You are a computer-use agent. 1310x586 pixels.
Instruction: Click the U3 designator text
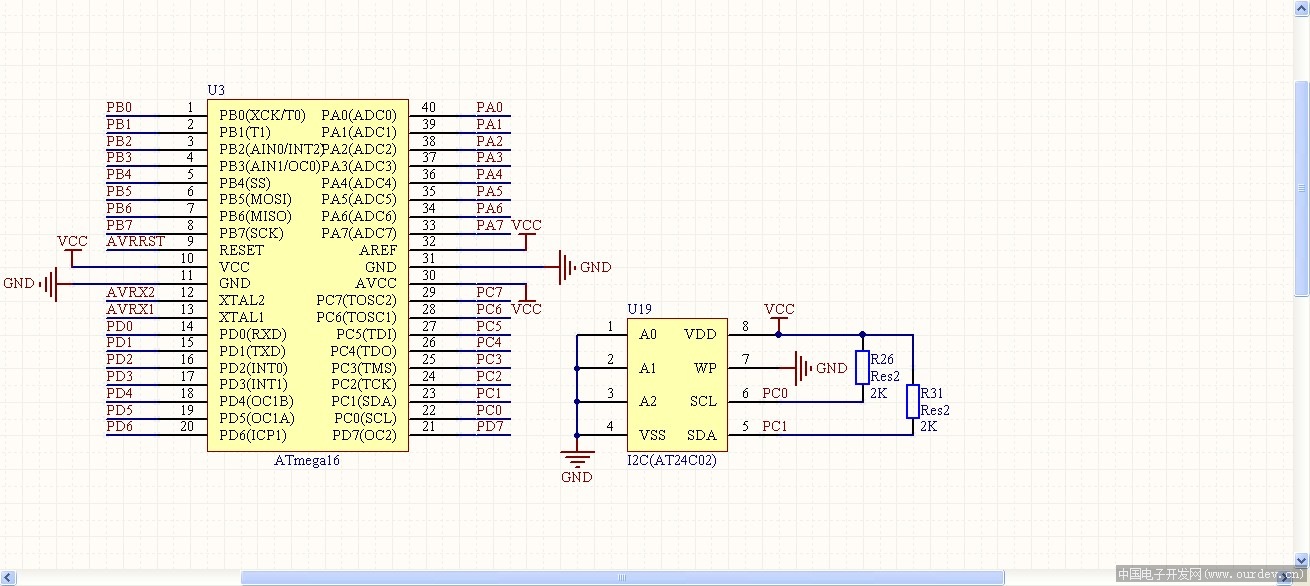tap(216, 90)
